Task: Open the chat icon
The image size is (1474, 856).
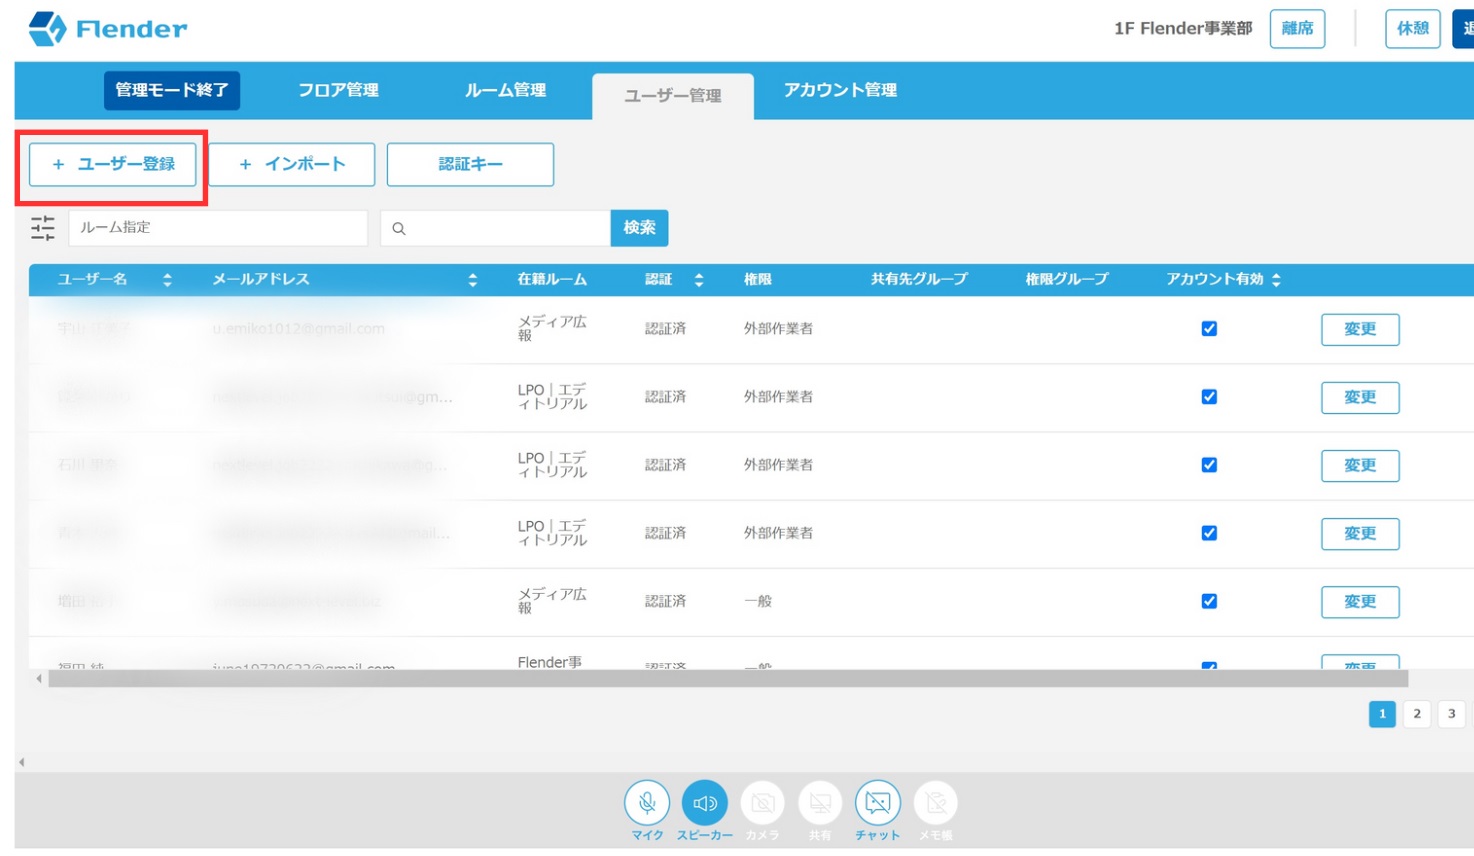Action: point(877,802)
